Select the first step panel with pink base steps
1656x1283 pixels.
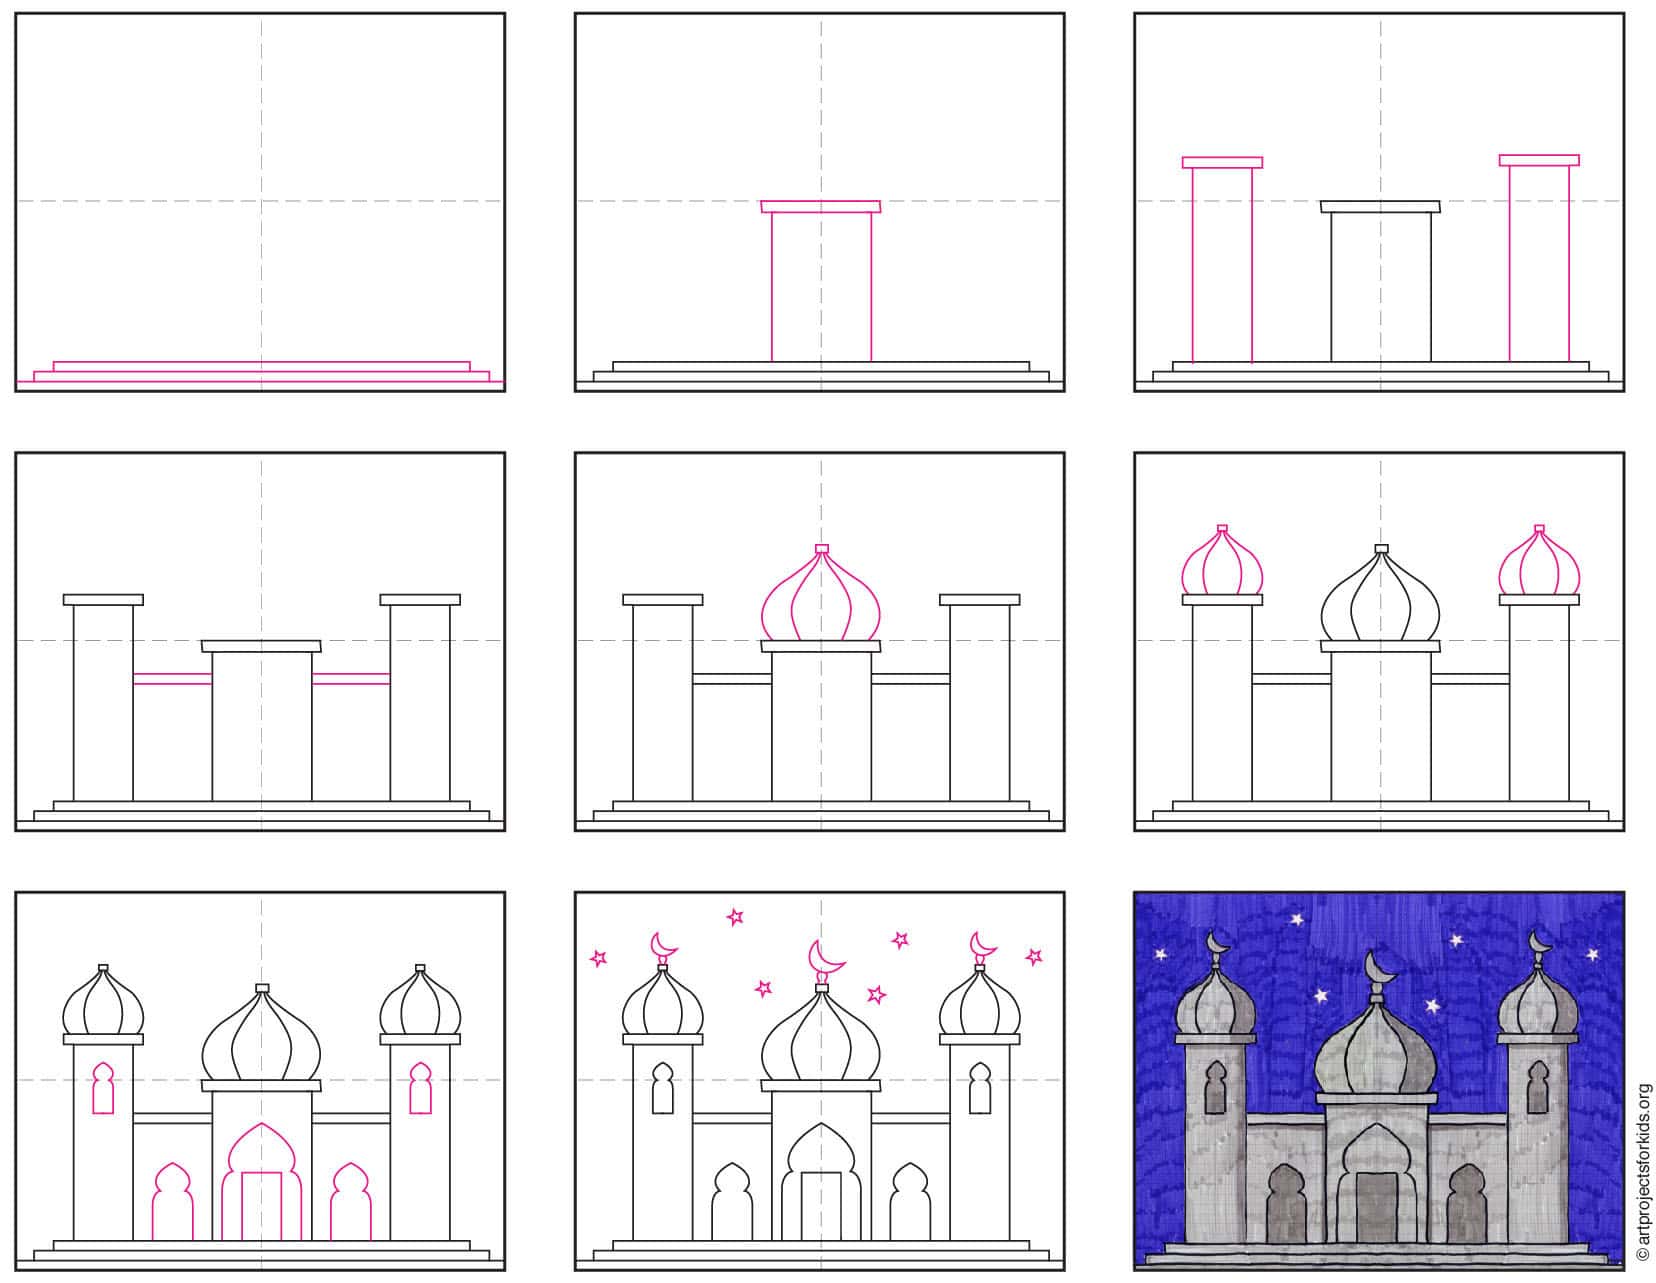260,202
